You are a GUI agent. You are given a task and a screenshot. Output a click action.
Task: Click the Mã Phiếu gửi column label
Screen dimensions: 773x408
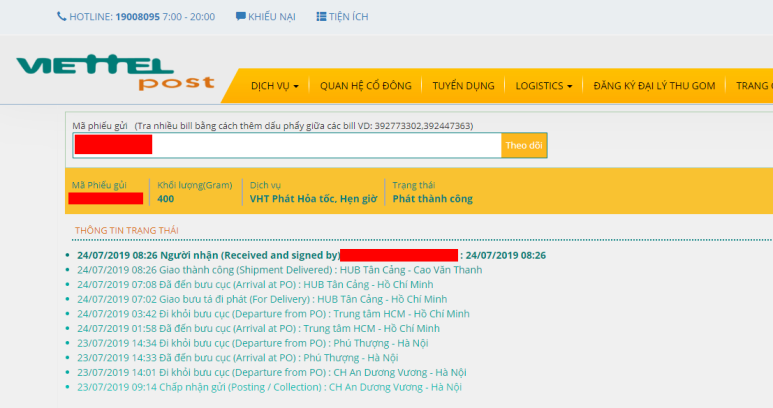(x=99, y=185)
